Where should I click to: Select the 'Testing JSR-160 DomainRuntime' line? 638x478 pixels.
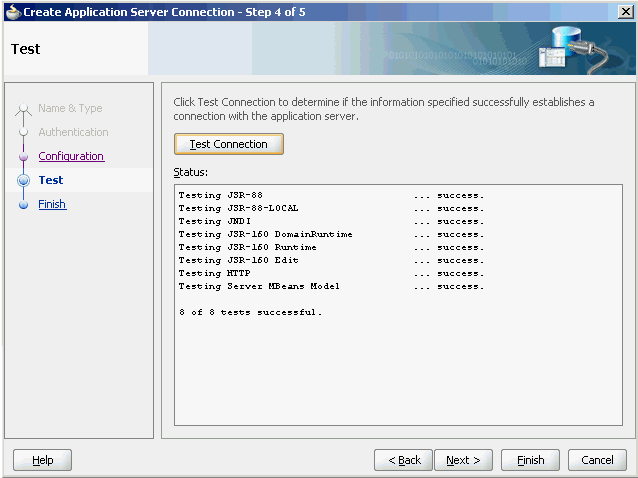coord(331,234)
